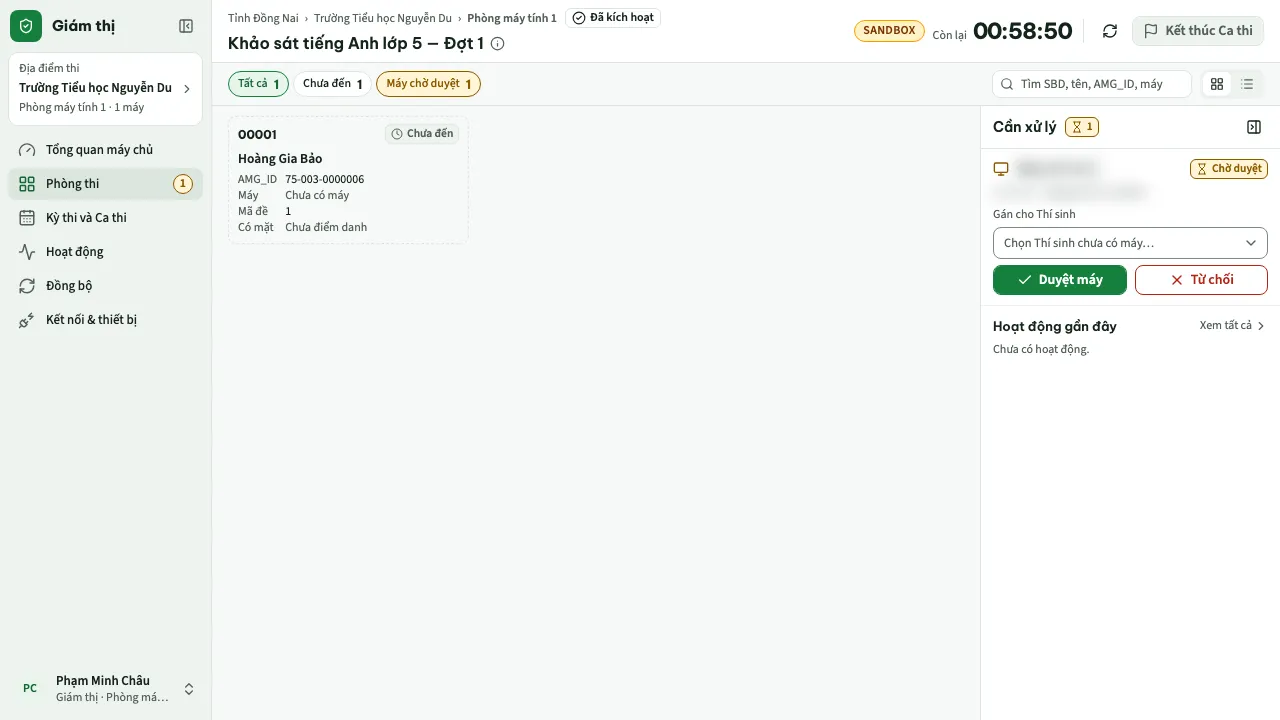Open the Phạm Minh Châu account switcher
This screenshot has height=720, width=1280.
click(105, 688)
